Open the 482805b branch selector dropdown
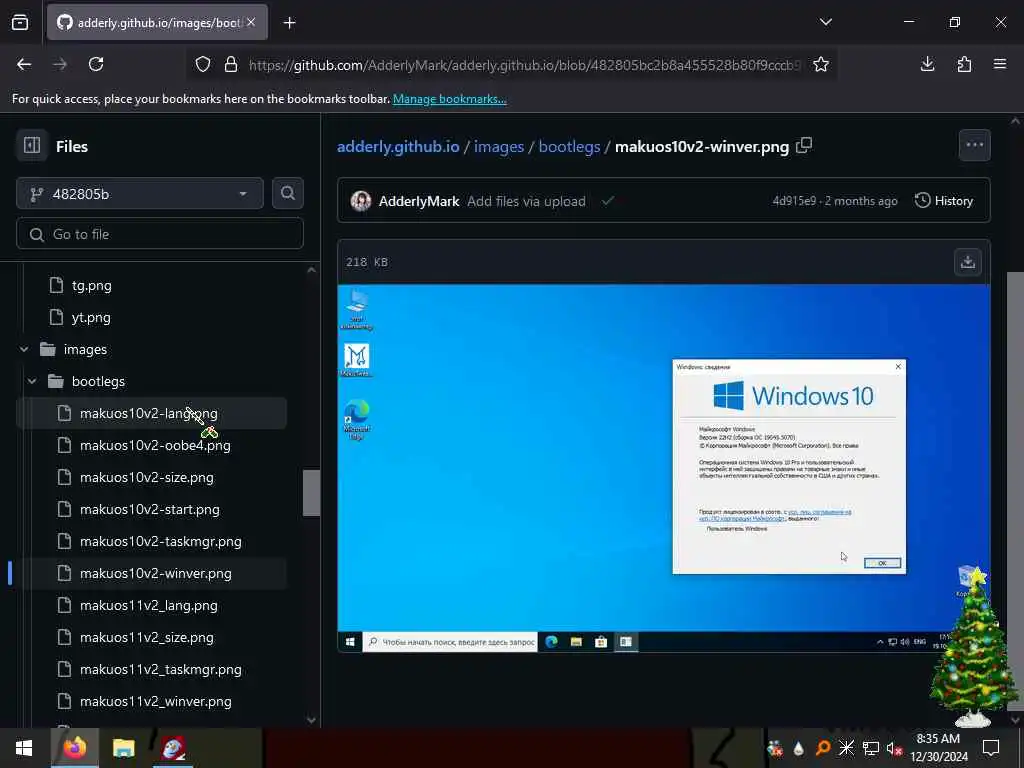 click(x=140, y=193)
